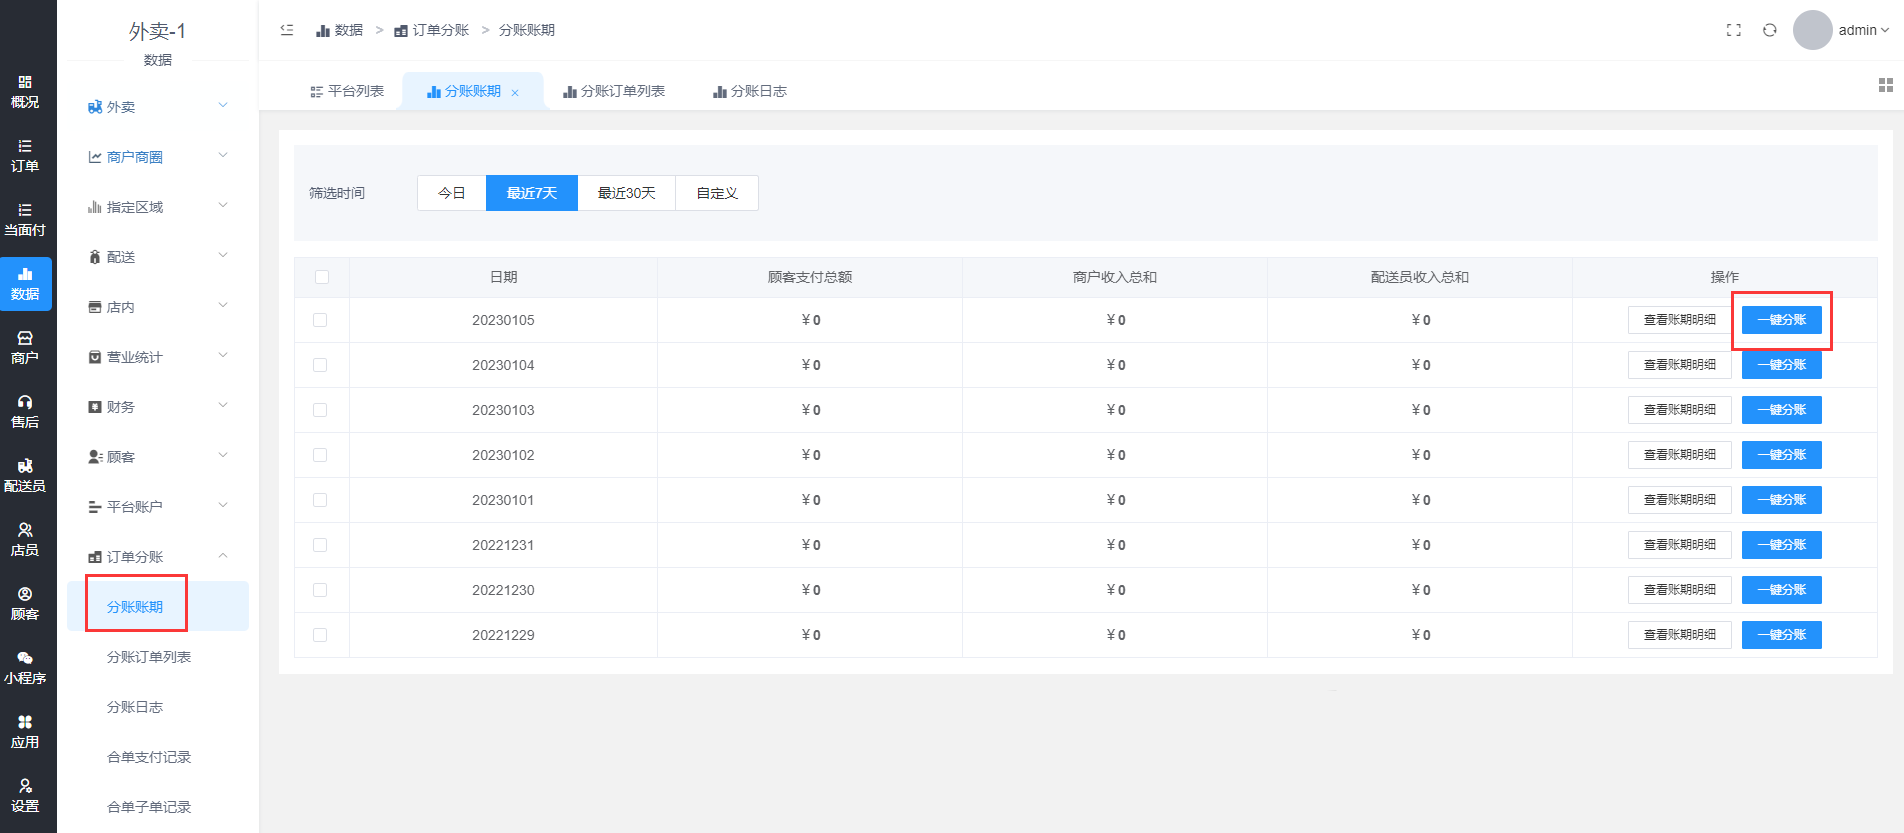Open the admin user dropdown
Image resolution: width=1904 pixels, height=833 pixels.
pyautogui.click(x=1863, y=30)
